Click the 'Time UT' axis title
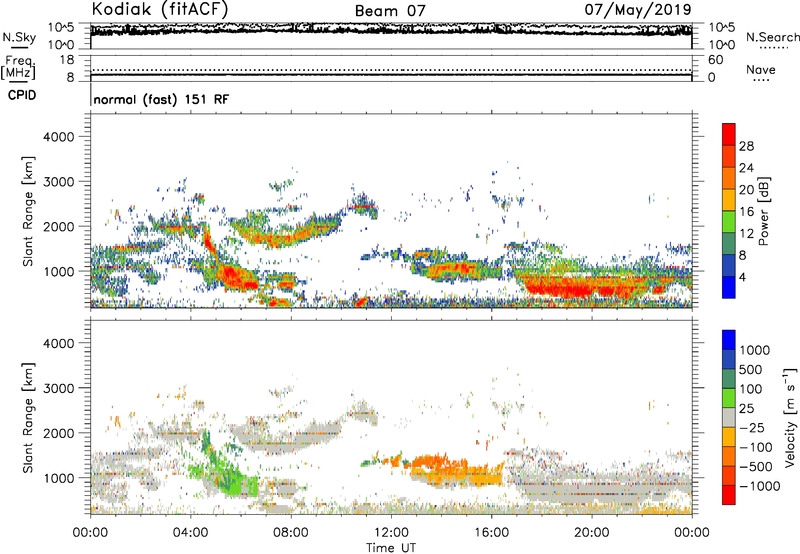The width and height of the screenshot is (800, 554). pyautogui.click(x=391, y=548)
